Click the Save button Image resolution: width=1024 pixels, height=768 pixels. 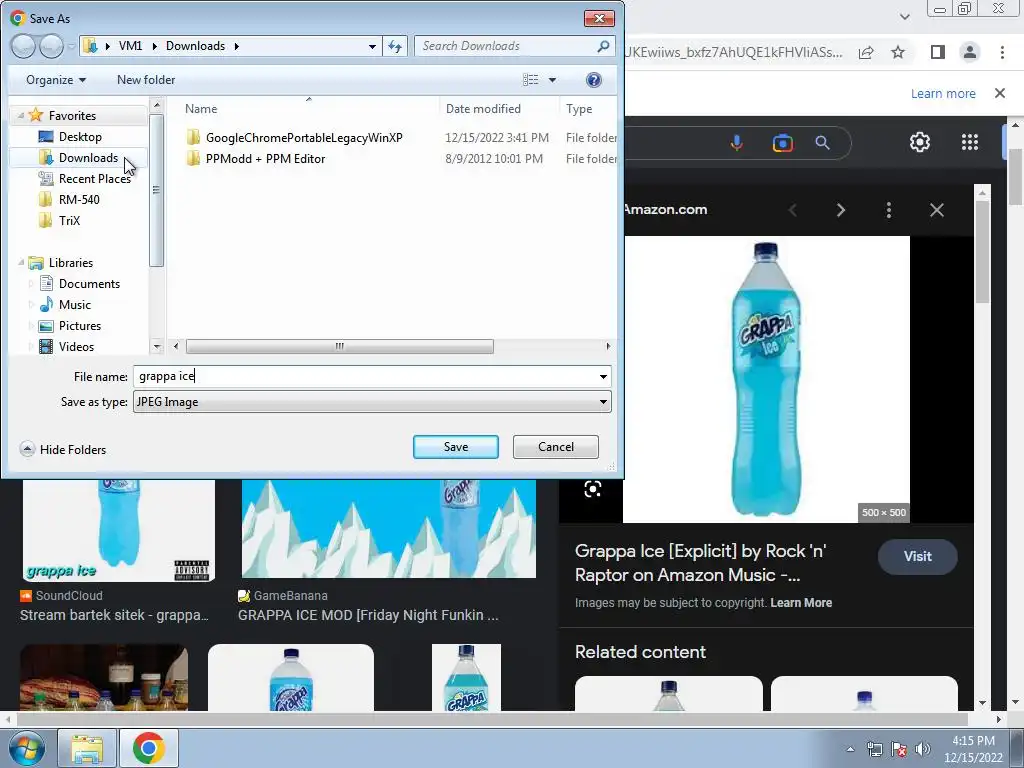456,447
